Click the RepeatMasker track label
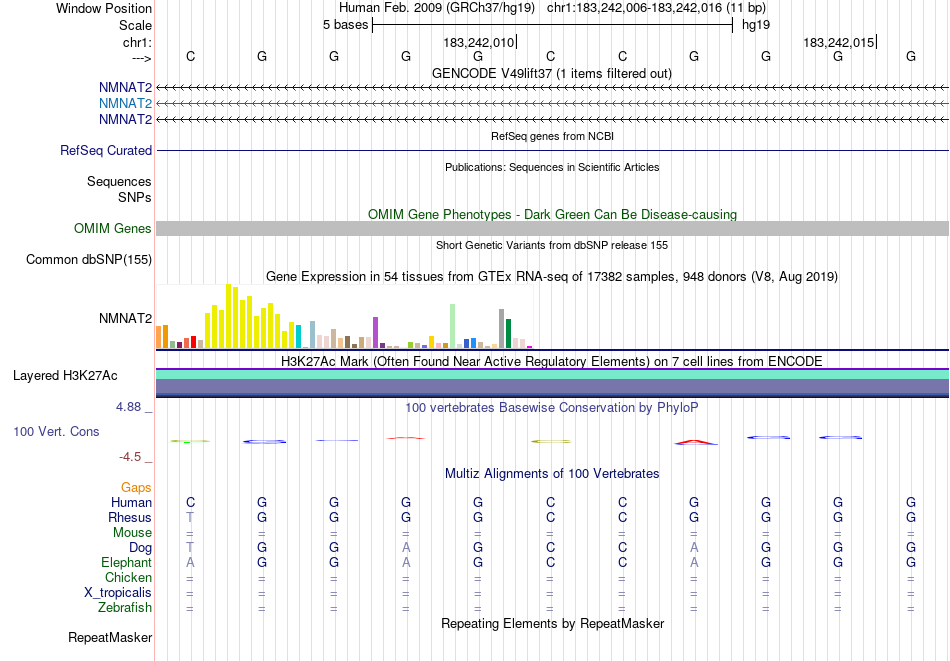Viewport: 950px width, 661px height. 110,637
